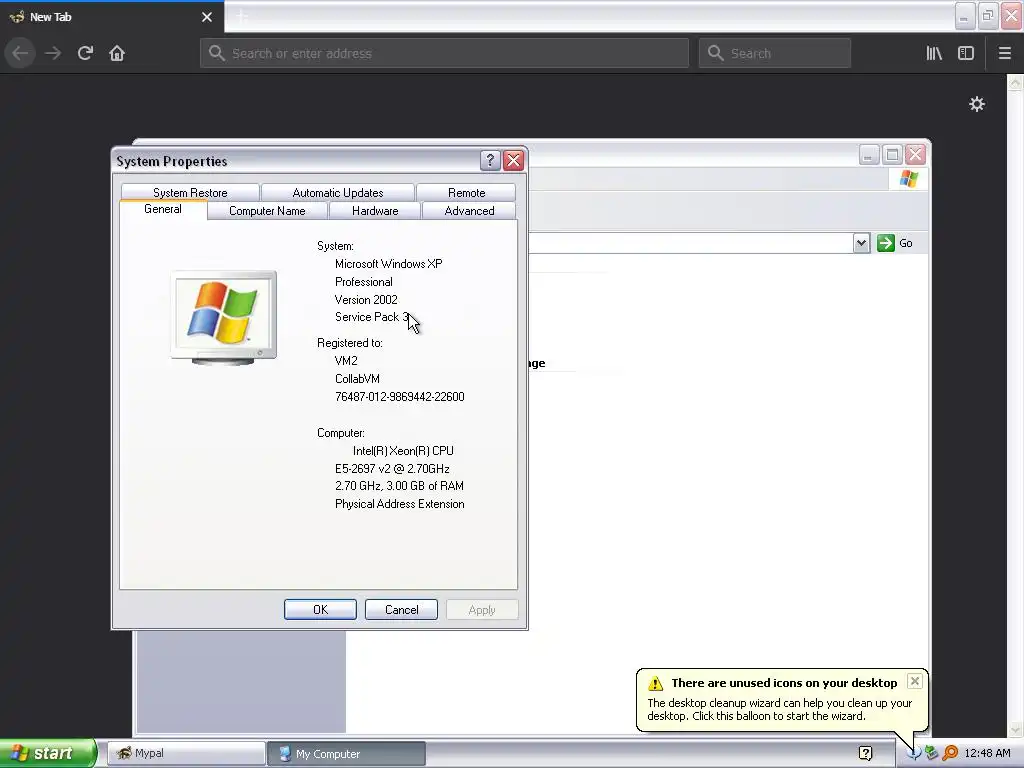Close the desktop cleanup balloon
The height and width of the screenshot is (768, 1024).
click(x=915, y=681)
